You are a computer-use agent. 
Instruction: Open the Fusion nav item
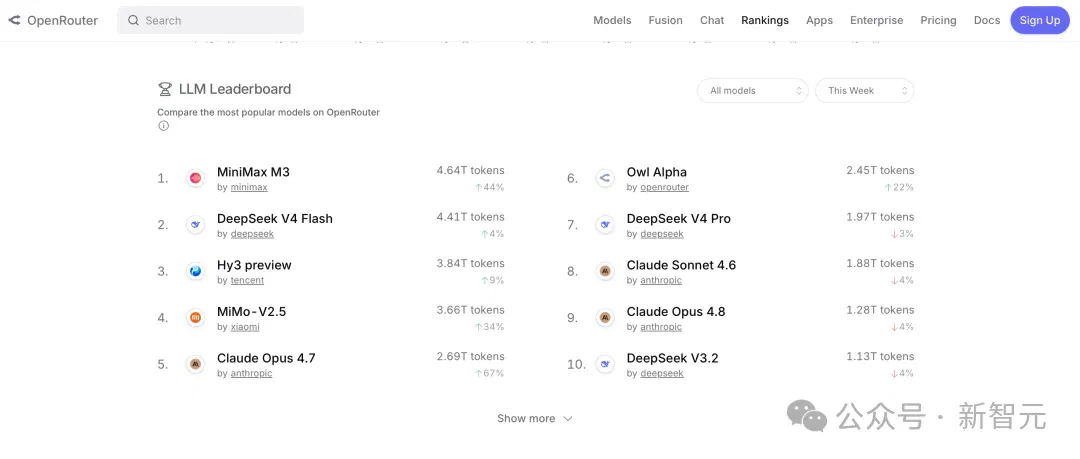[x=665, y=21]
